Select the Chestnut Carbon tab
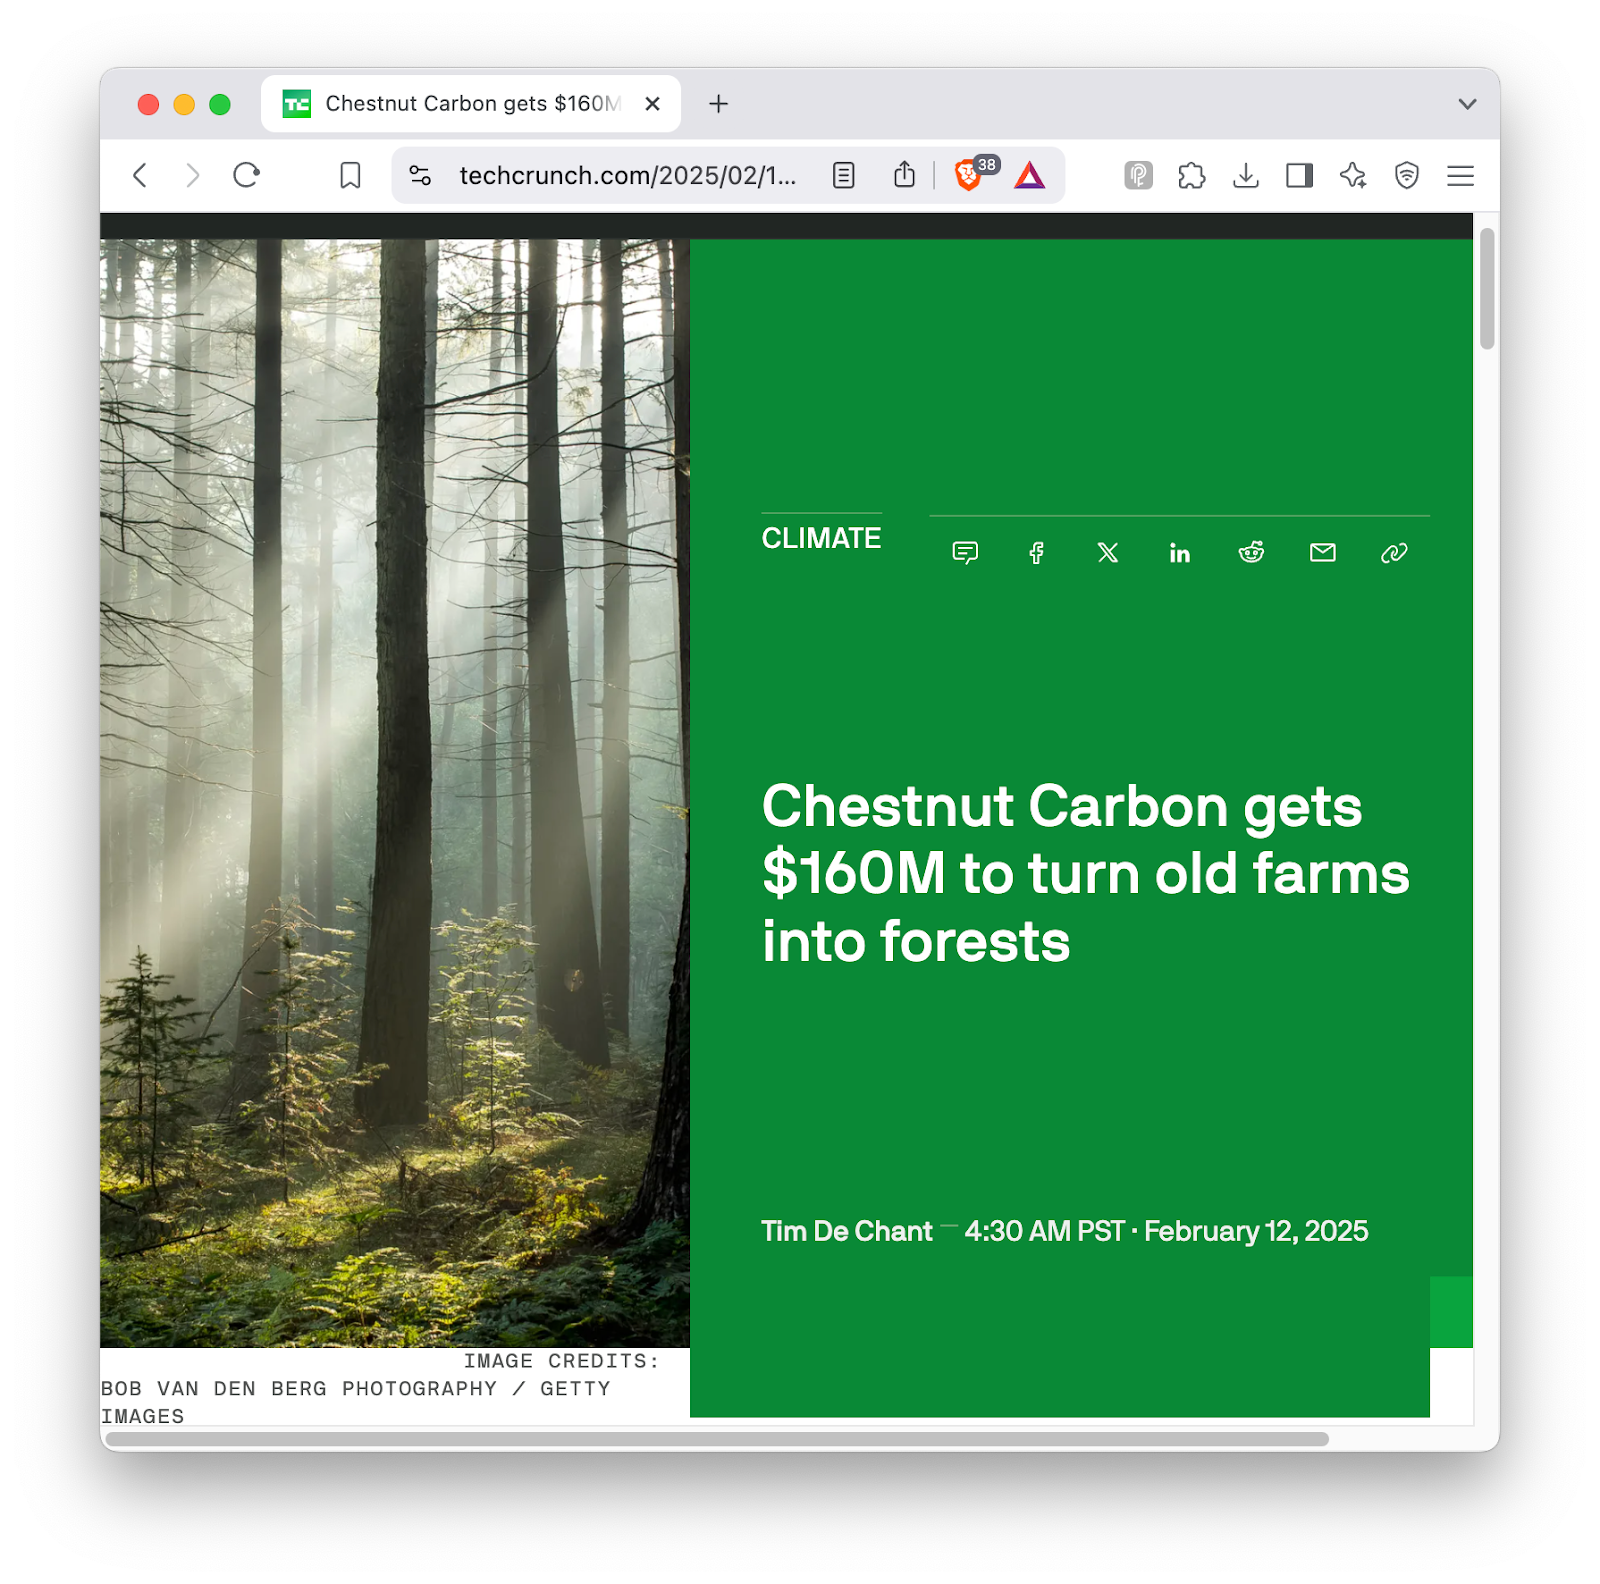This screenshot has height=1584, width=1600. [471, 104]
